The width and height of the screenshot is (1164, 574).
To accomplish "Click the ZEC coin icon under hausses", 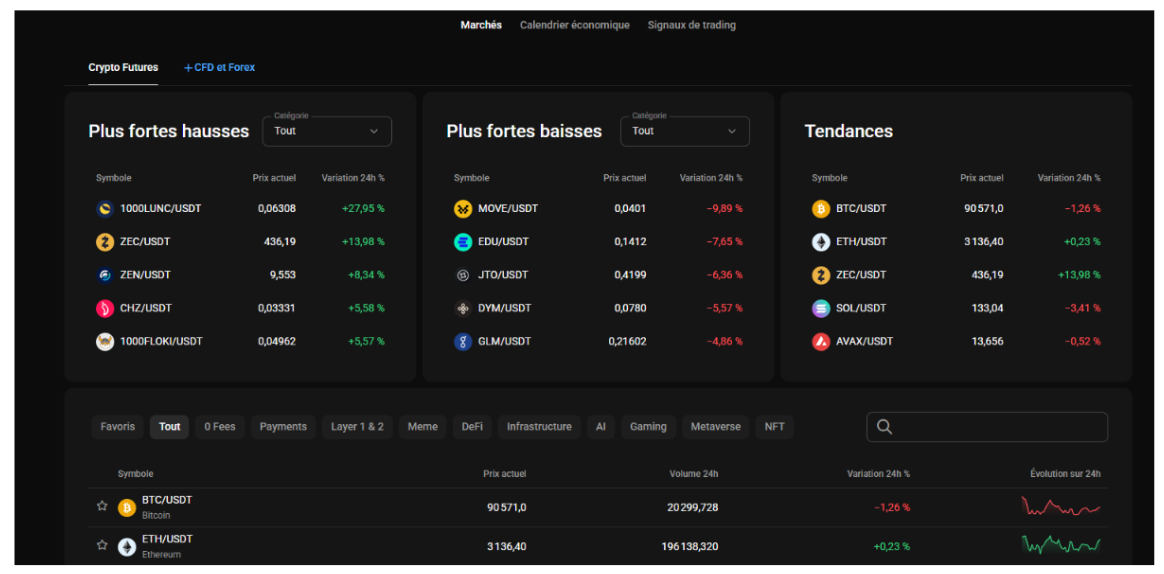I will point(105,242).
